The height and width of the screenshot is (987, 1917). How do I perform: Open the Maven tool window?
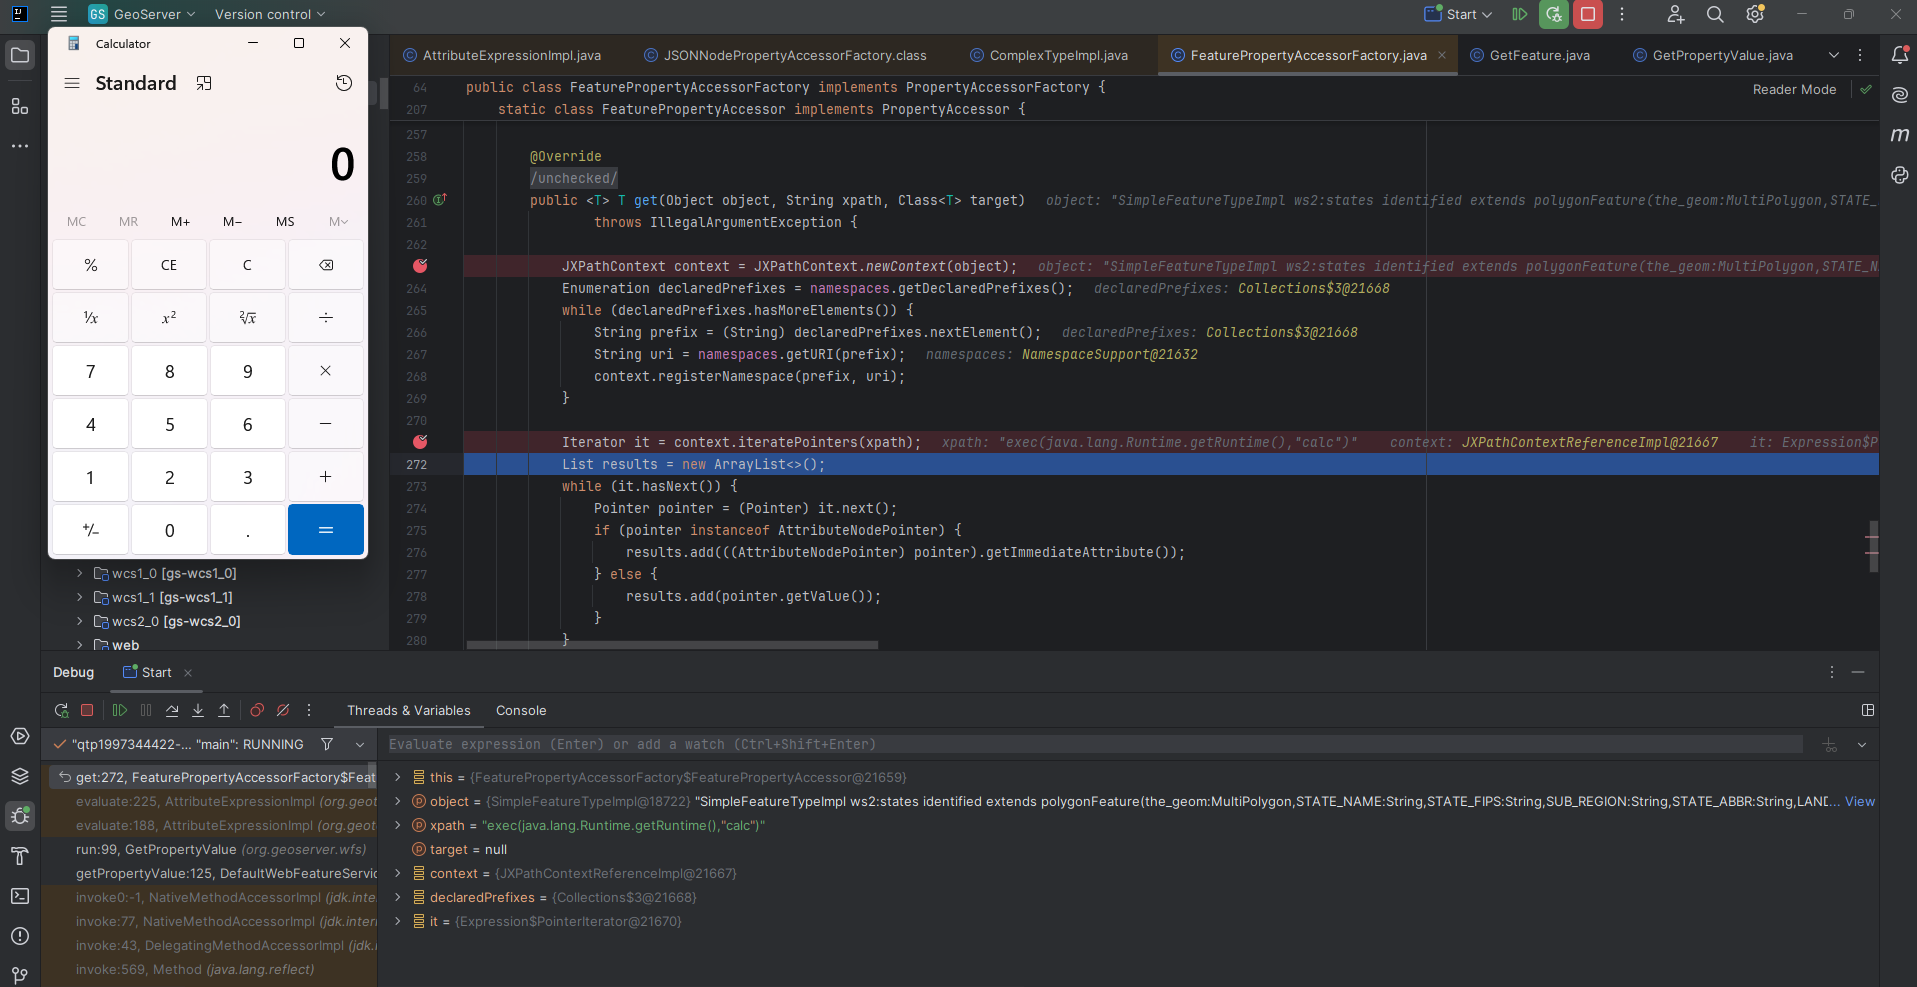[x=1900, y=135]
